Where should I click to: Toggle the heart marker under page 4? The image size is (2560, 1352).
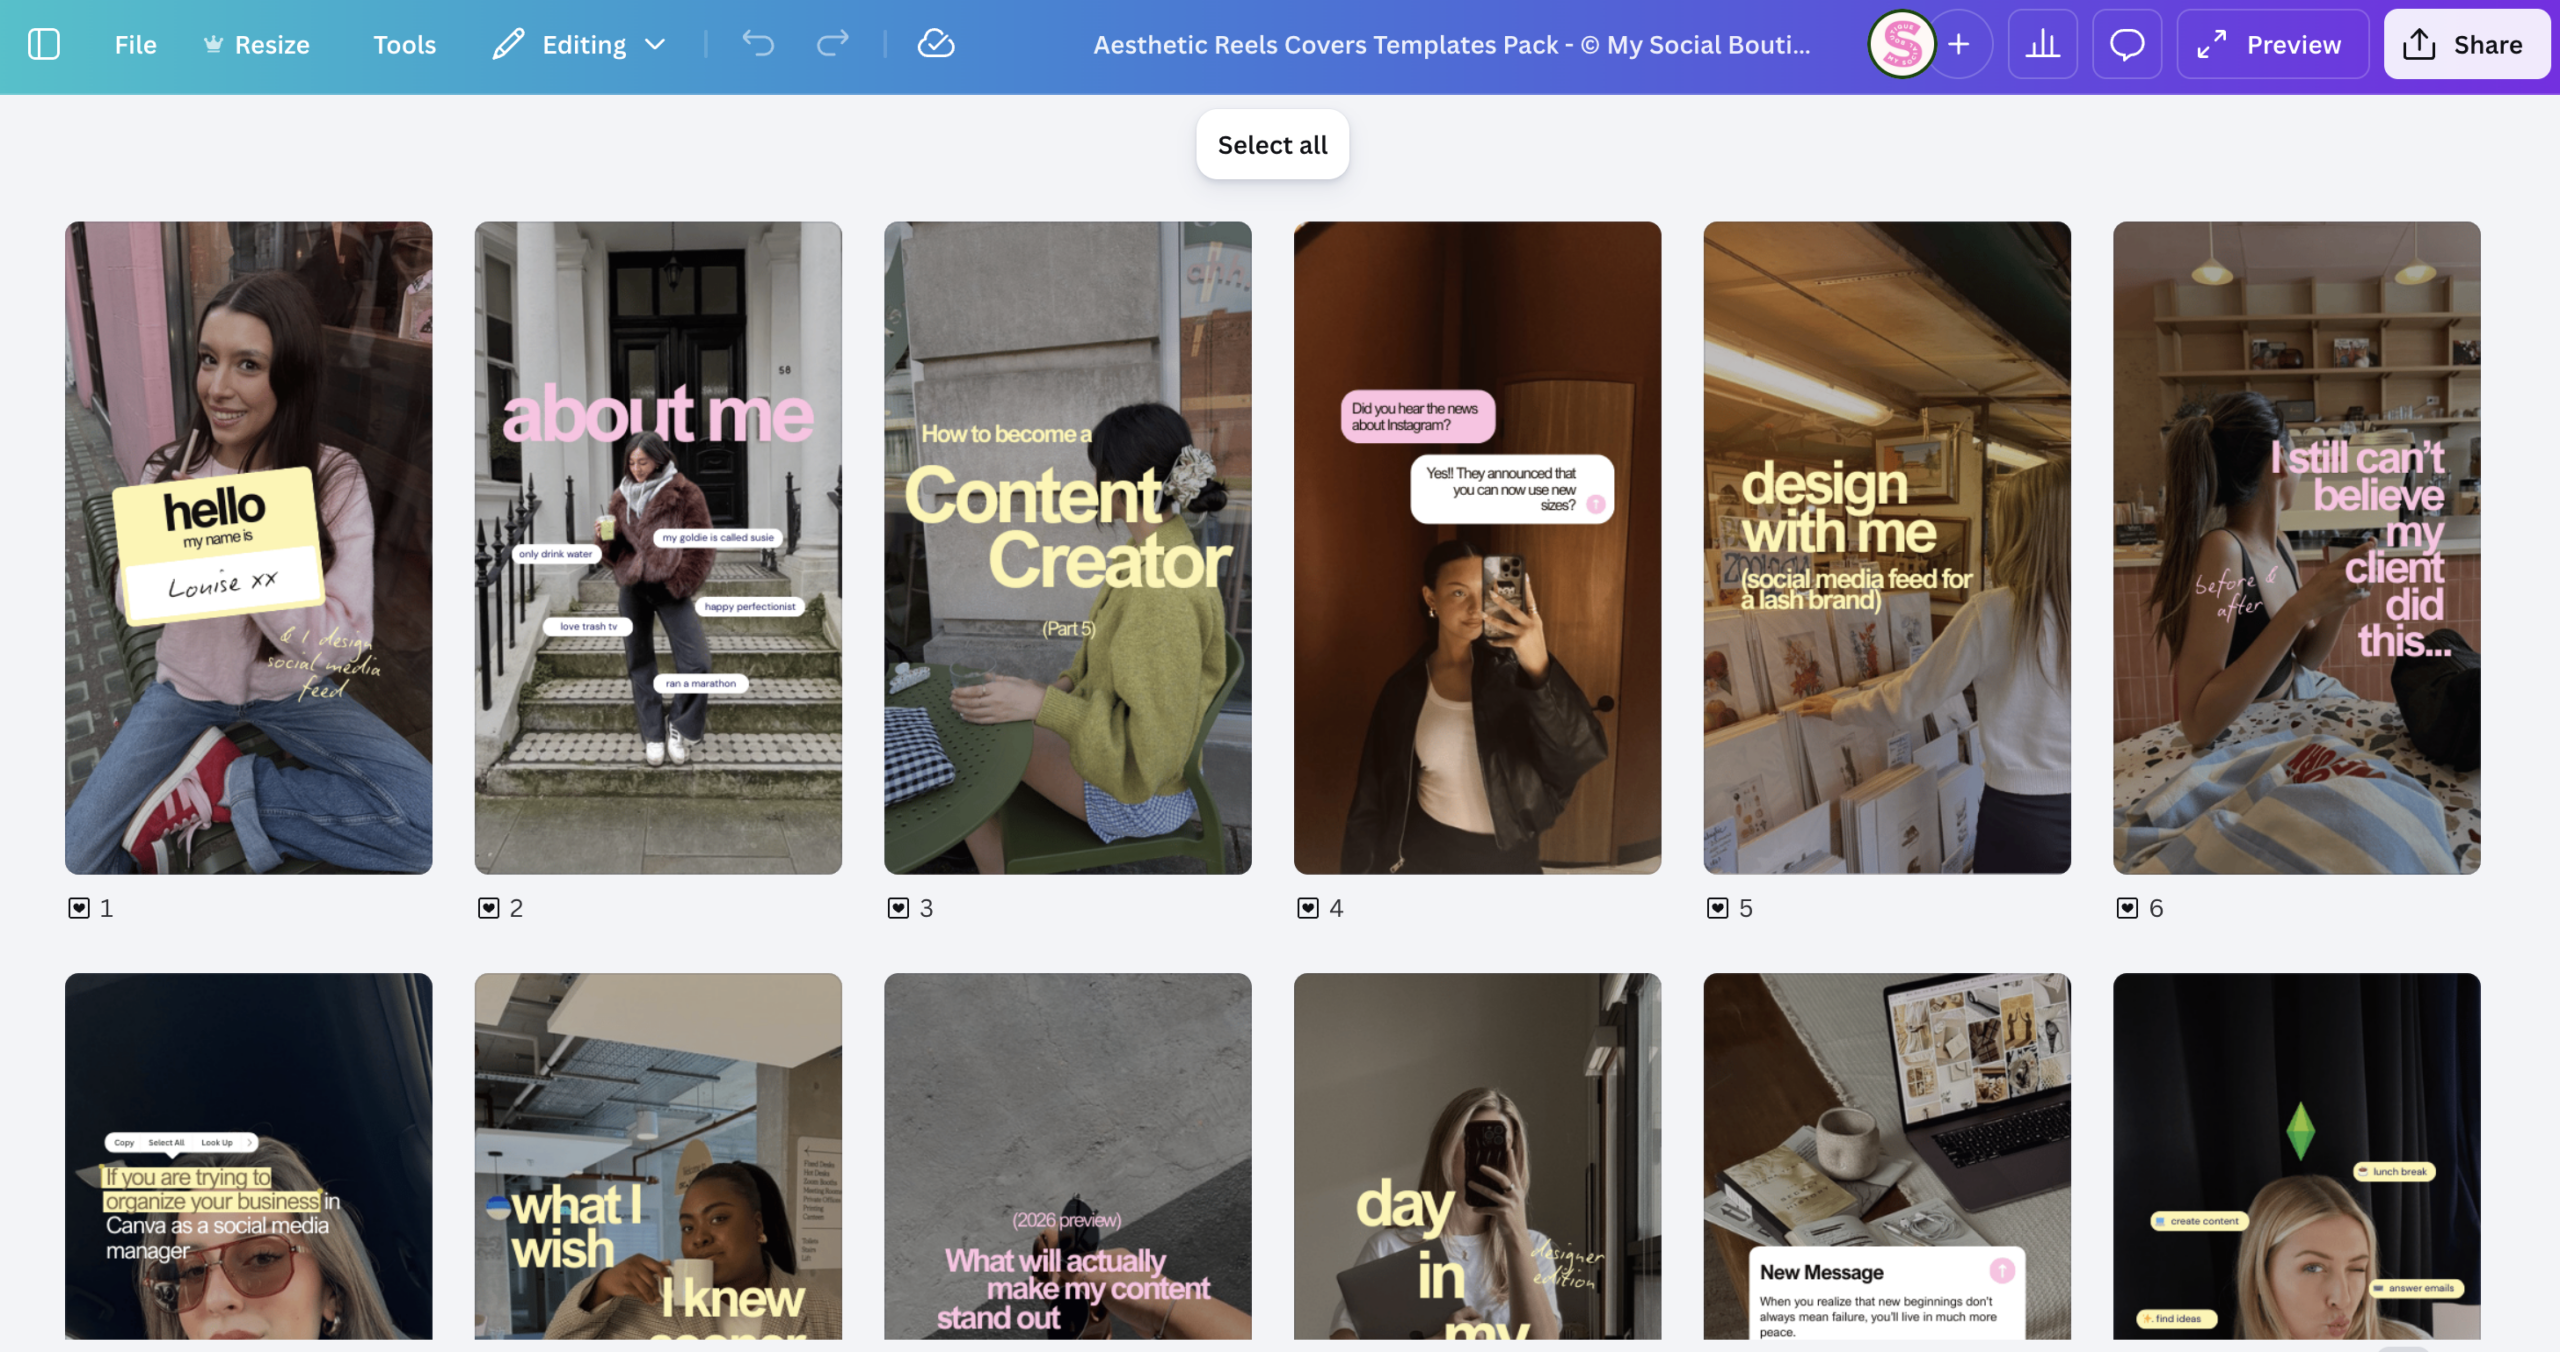pyautogui.click(x=1308, y=908)
